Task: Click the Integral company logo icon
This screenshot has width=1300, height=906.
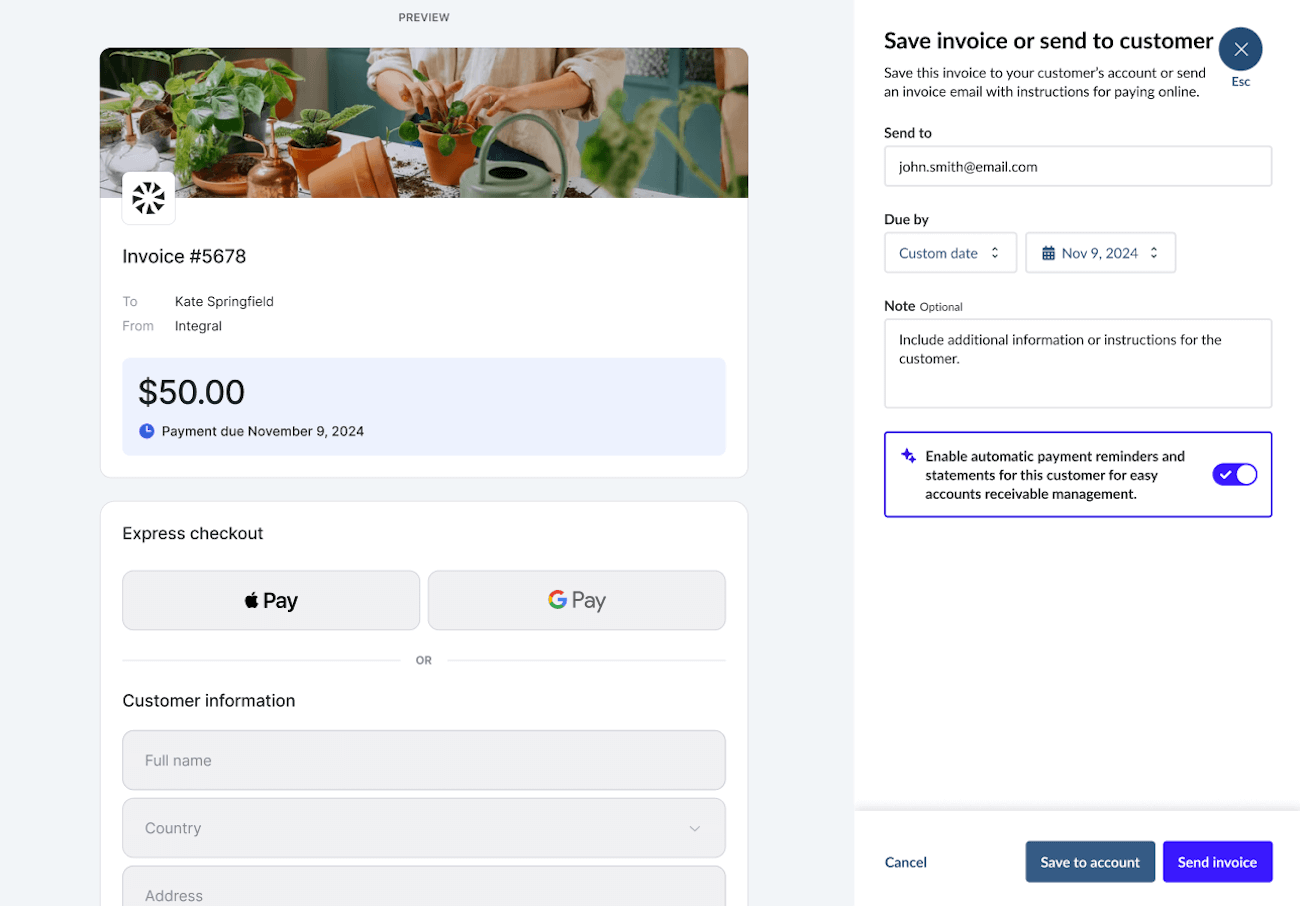Action: tap(148, 198)
